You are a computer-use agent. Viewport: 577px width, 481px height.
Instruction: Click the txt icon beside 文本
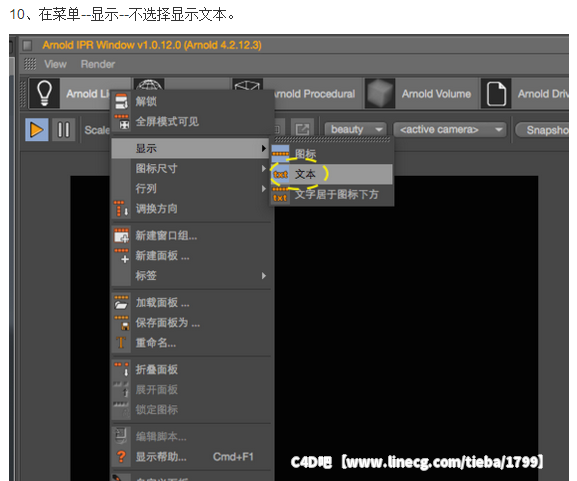[x=280, y=174]
